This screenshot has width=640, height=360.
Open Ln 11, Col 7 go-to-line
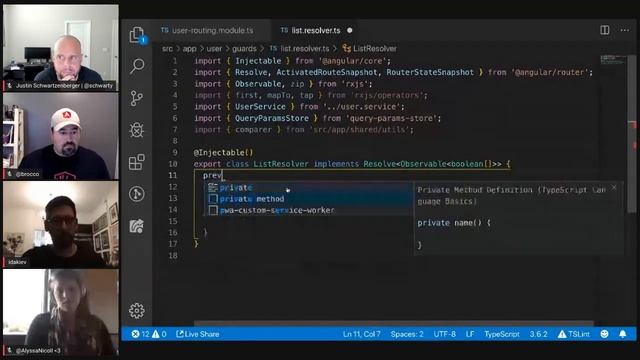tap(362, 334)
